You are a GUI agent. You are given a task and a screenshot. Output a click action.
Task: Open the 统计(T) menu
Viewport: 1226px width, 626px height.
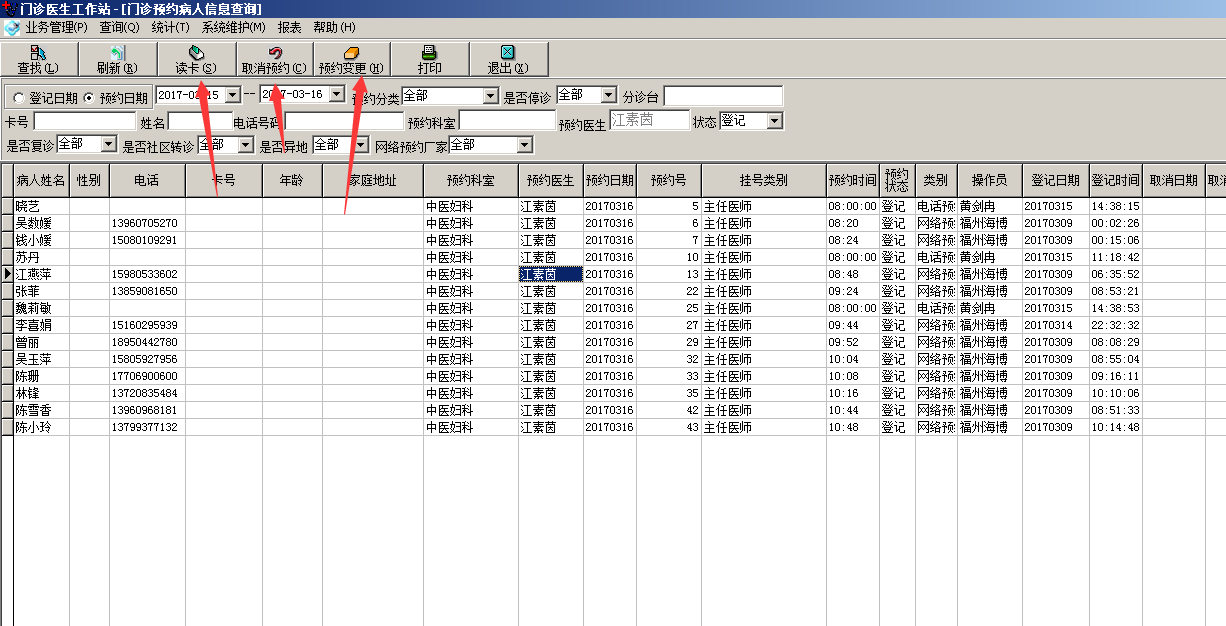point(170,28)
